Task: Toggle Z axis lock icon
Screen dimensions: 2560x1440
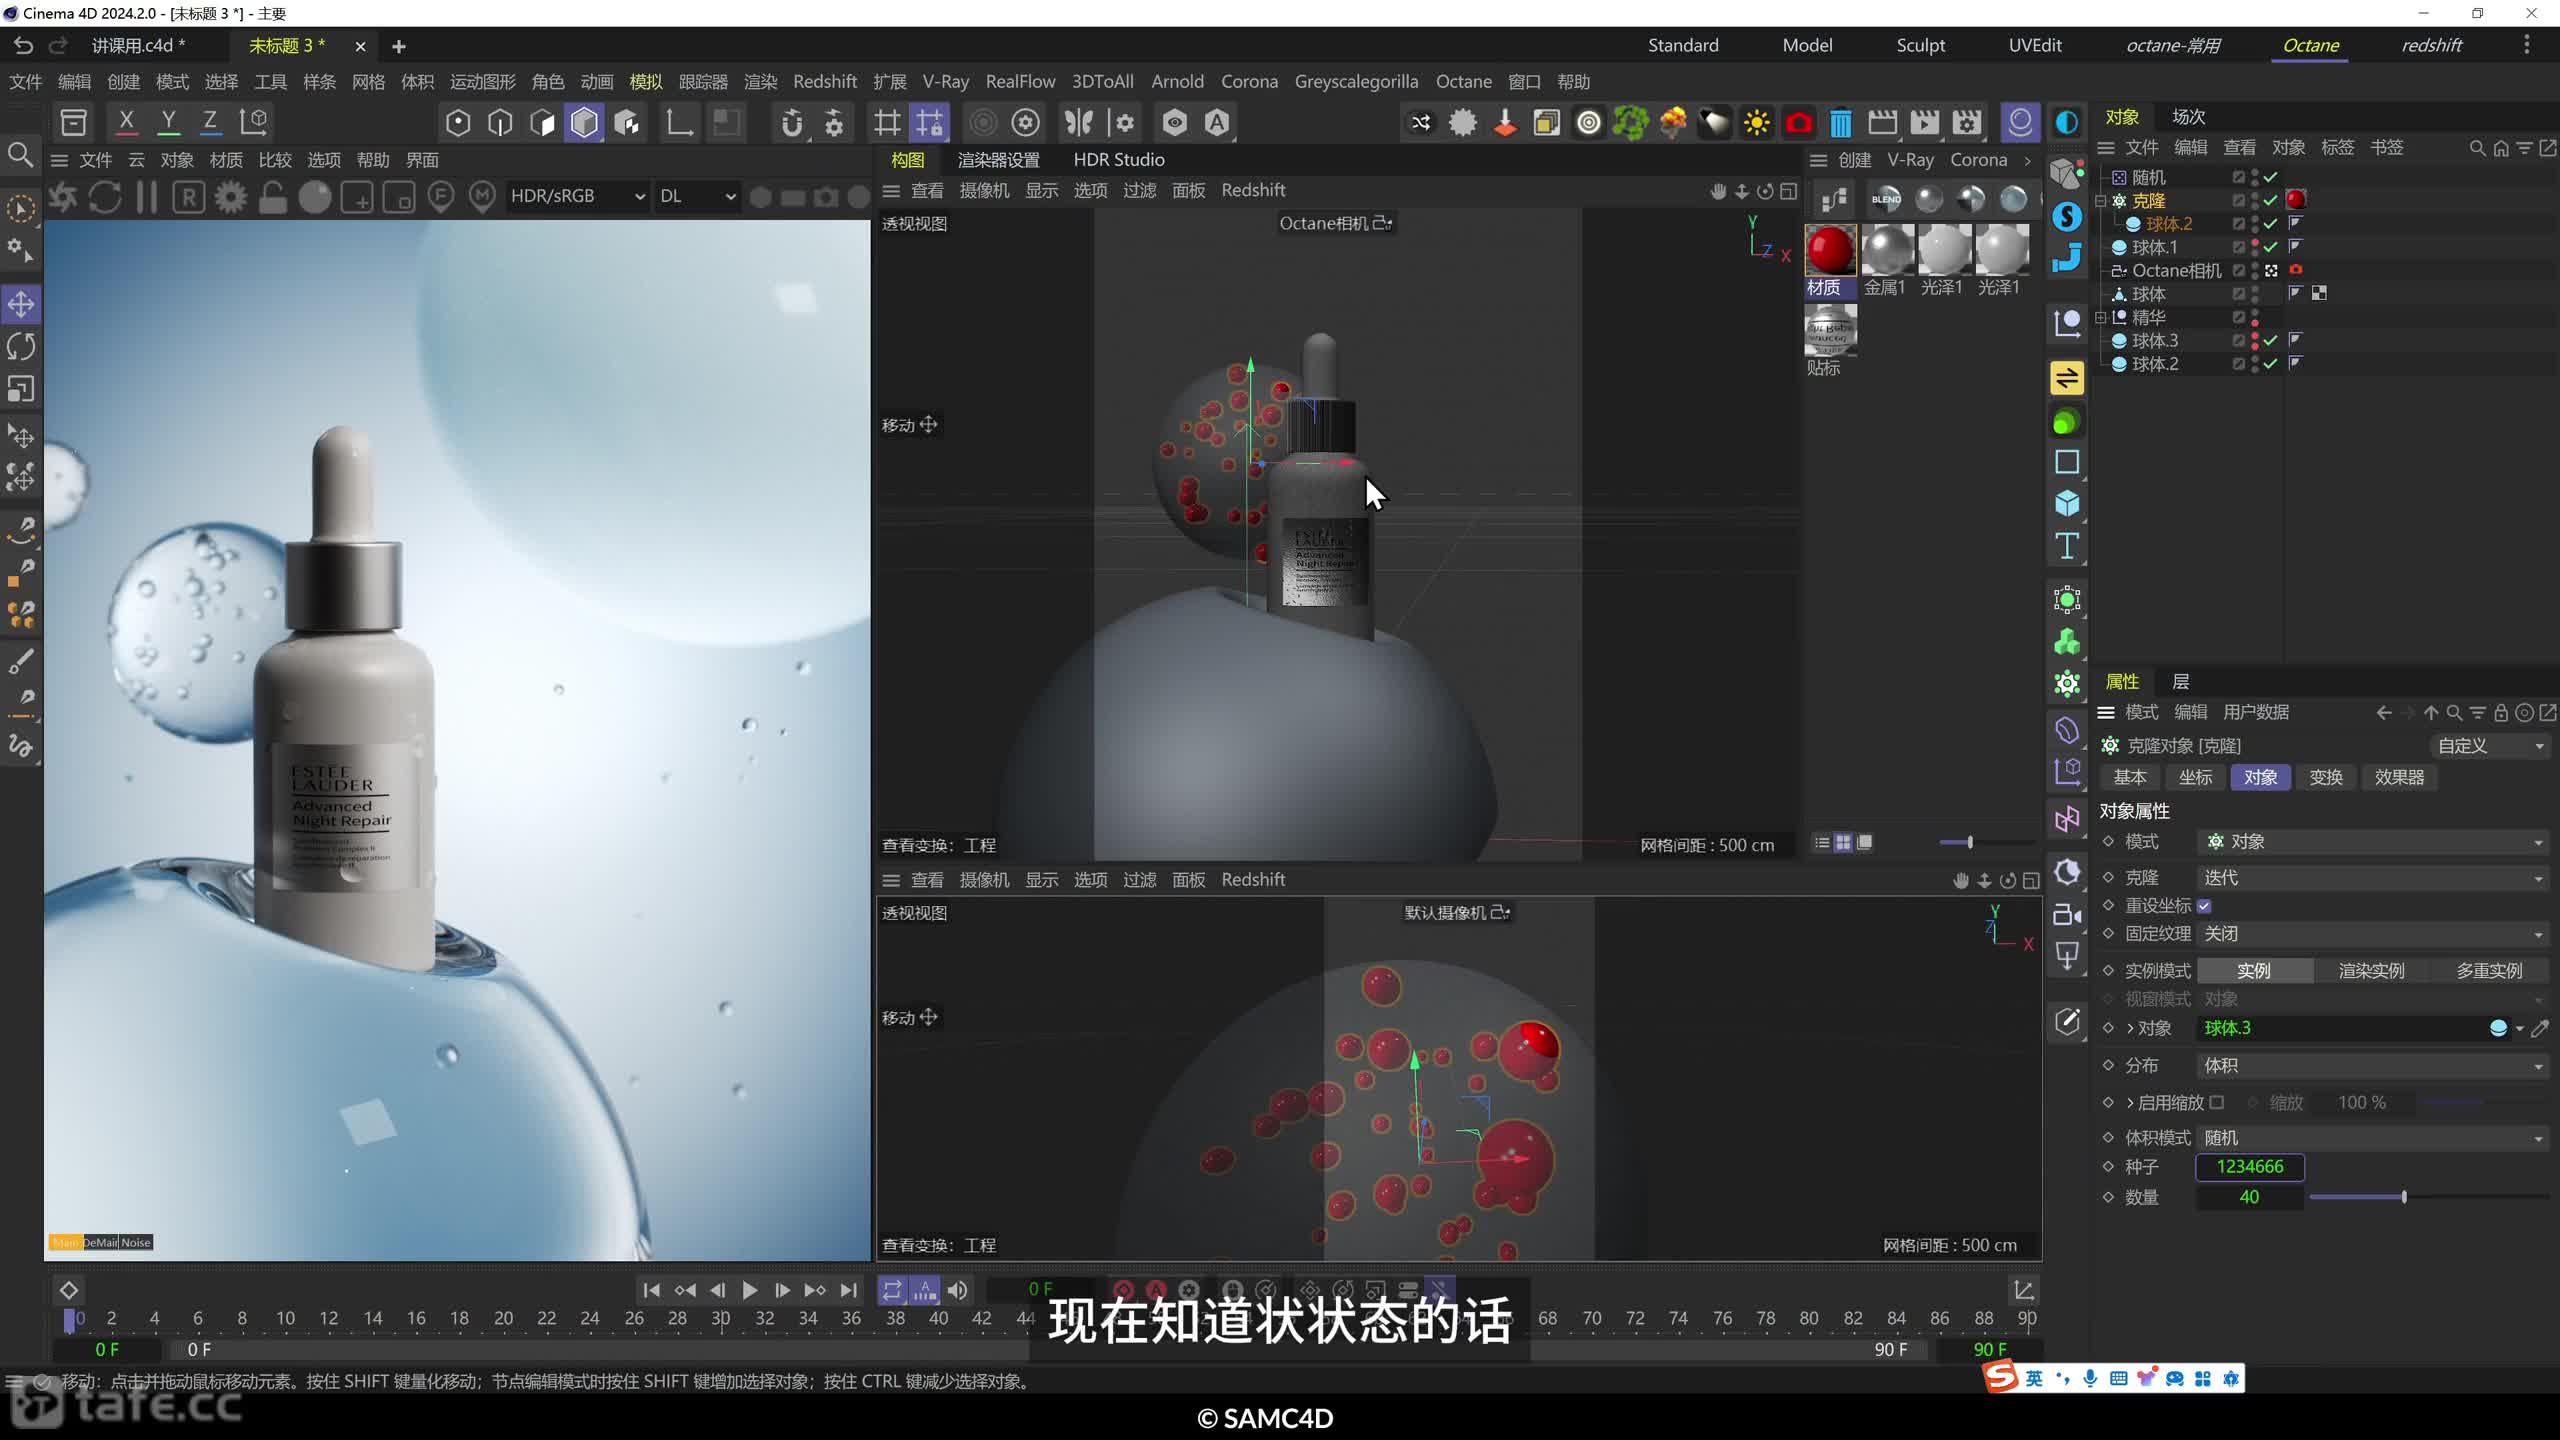Action: pos(210,122)
